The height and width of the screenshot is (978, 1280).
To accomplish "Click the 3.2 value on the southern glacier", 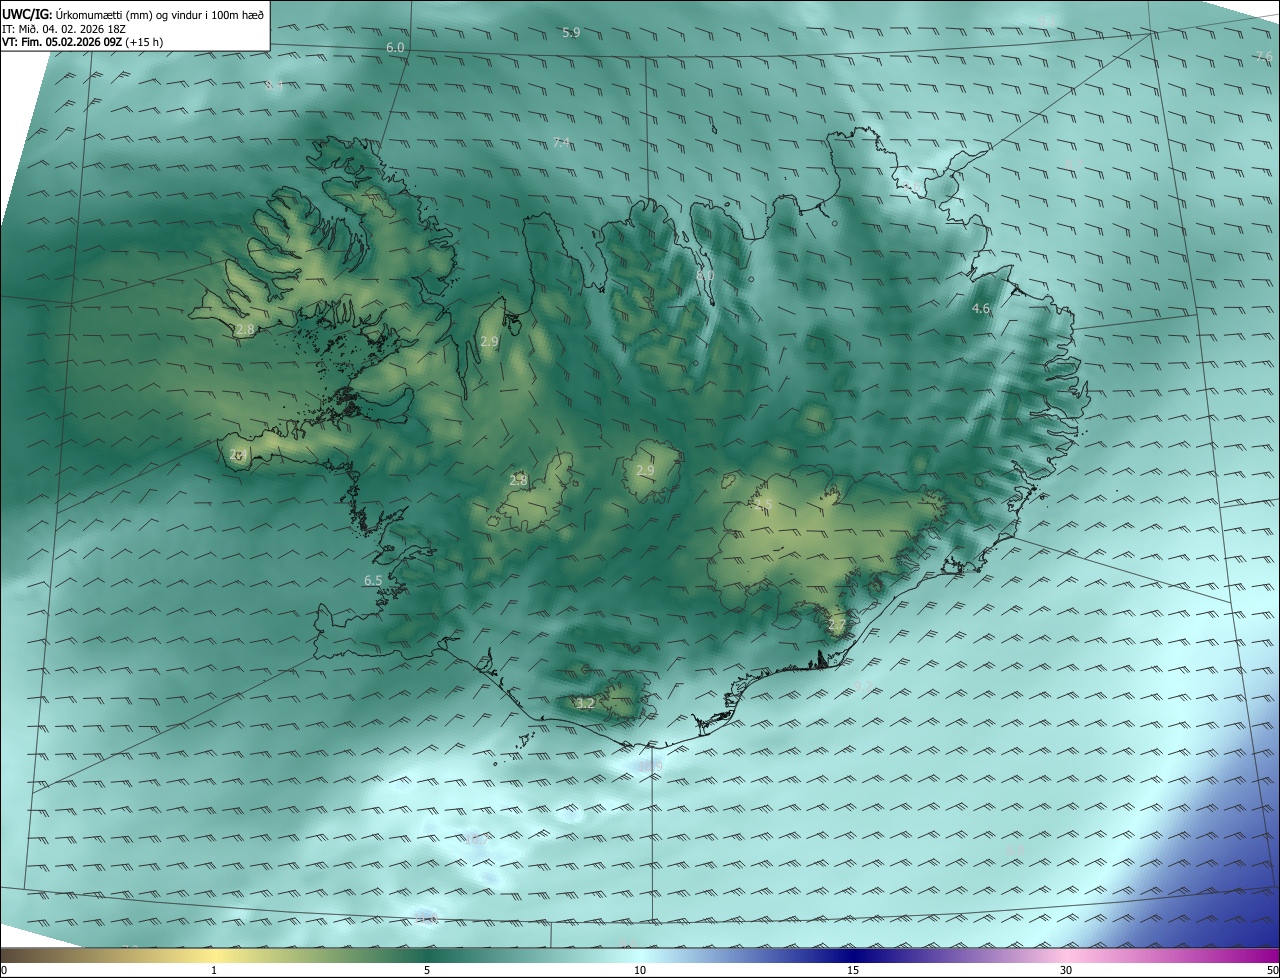I will click(586, 704).
